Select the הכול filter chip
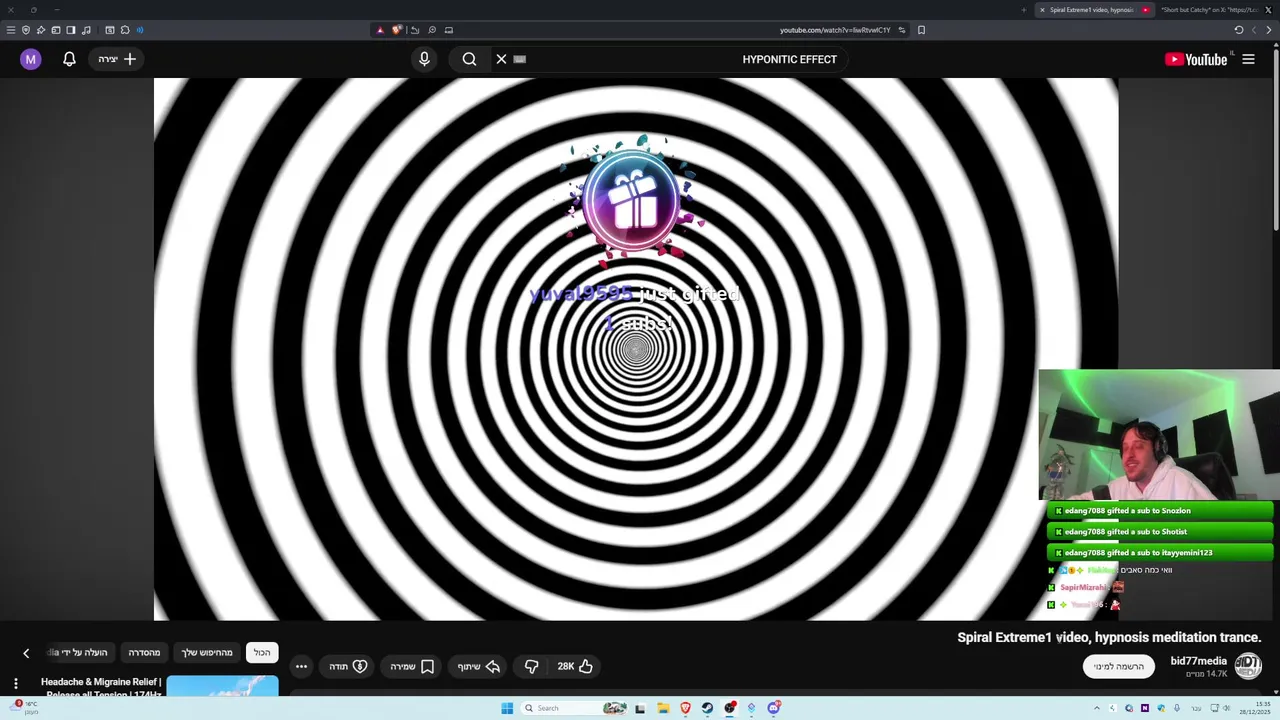1280x720 pixels. (x=262, y=652)
